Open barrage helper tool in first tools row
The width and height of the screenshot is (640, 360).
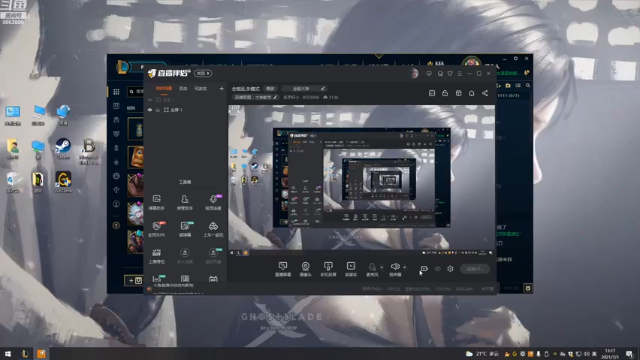pyautogui.click(x=156, y=202)
